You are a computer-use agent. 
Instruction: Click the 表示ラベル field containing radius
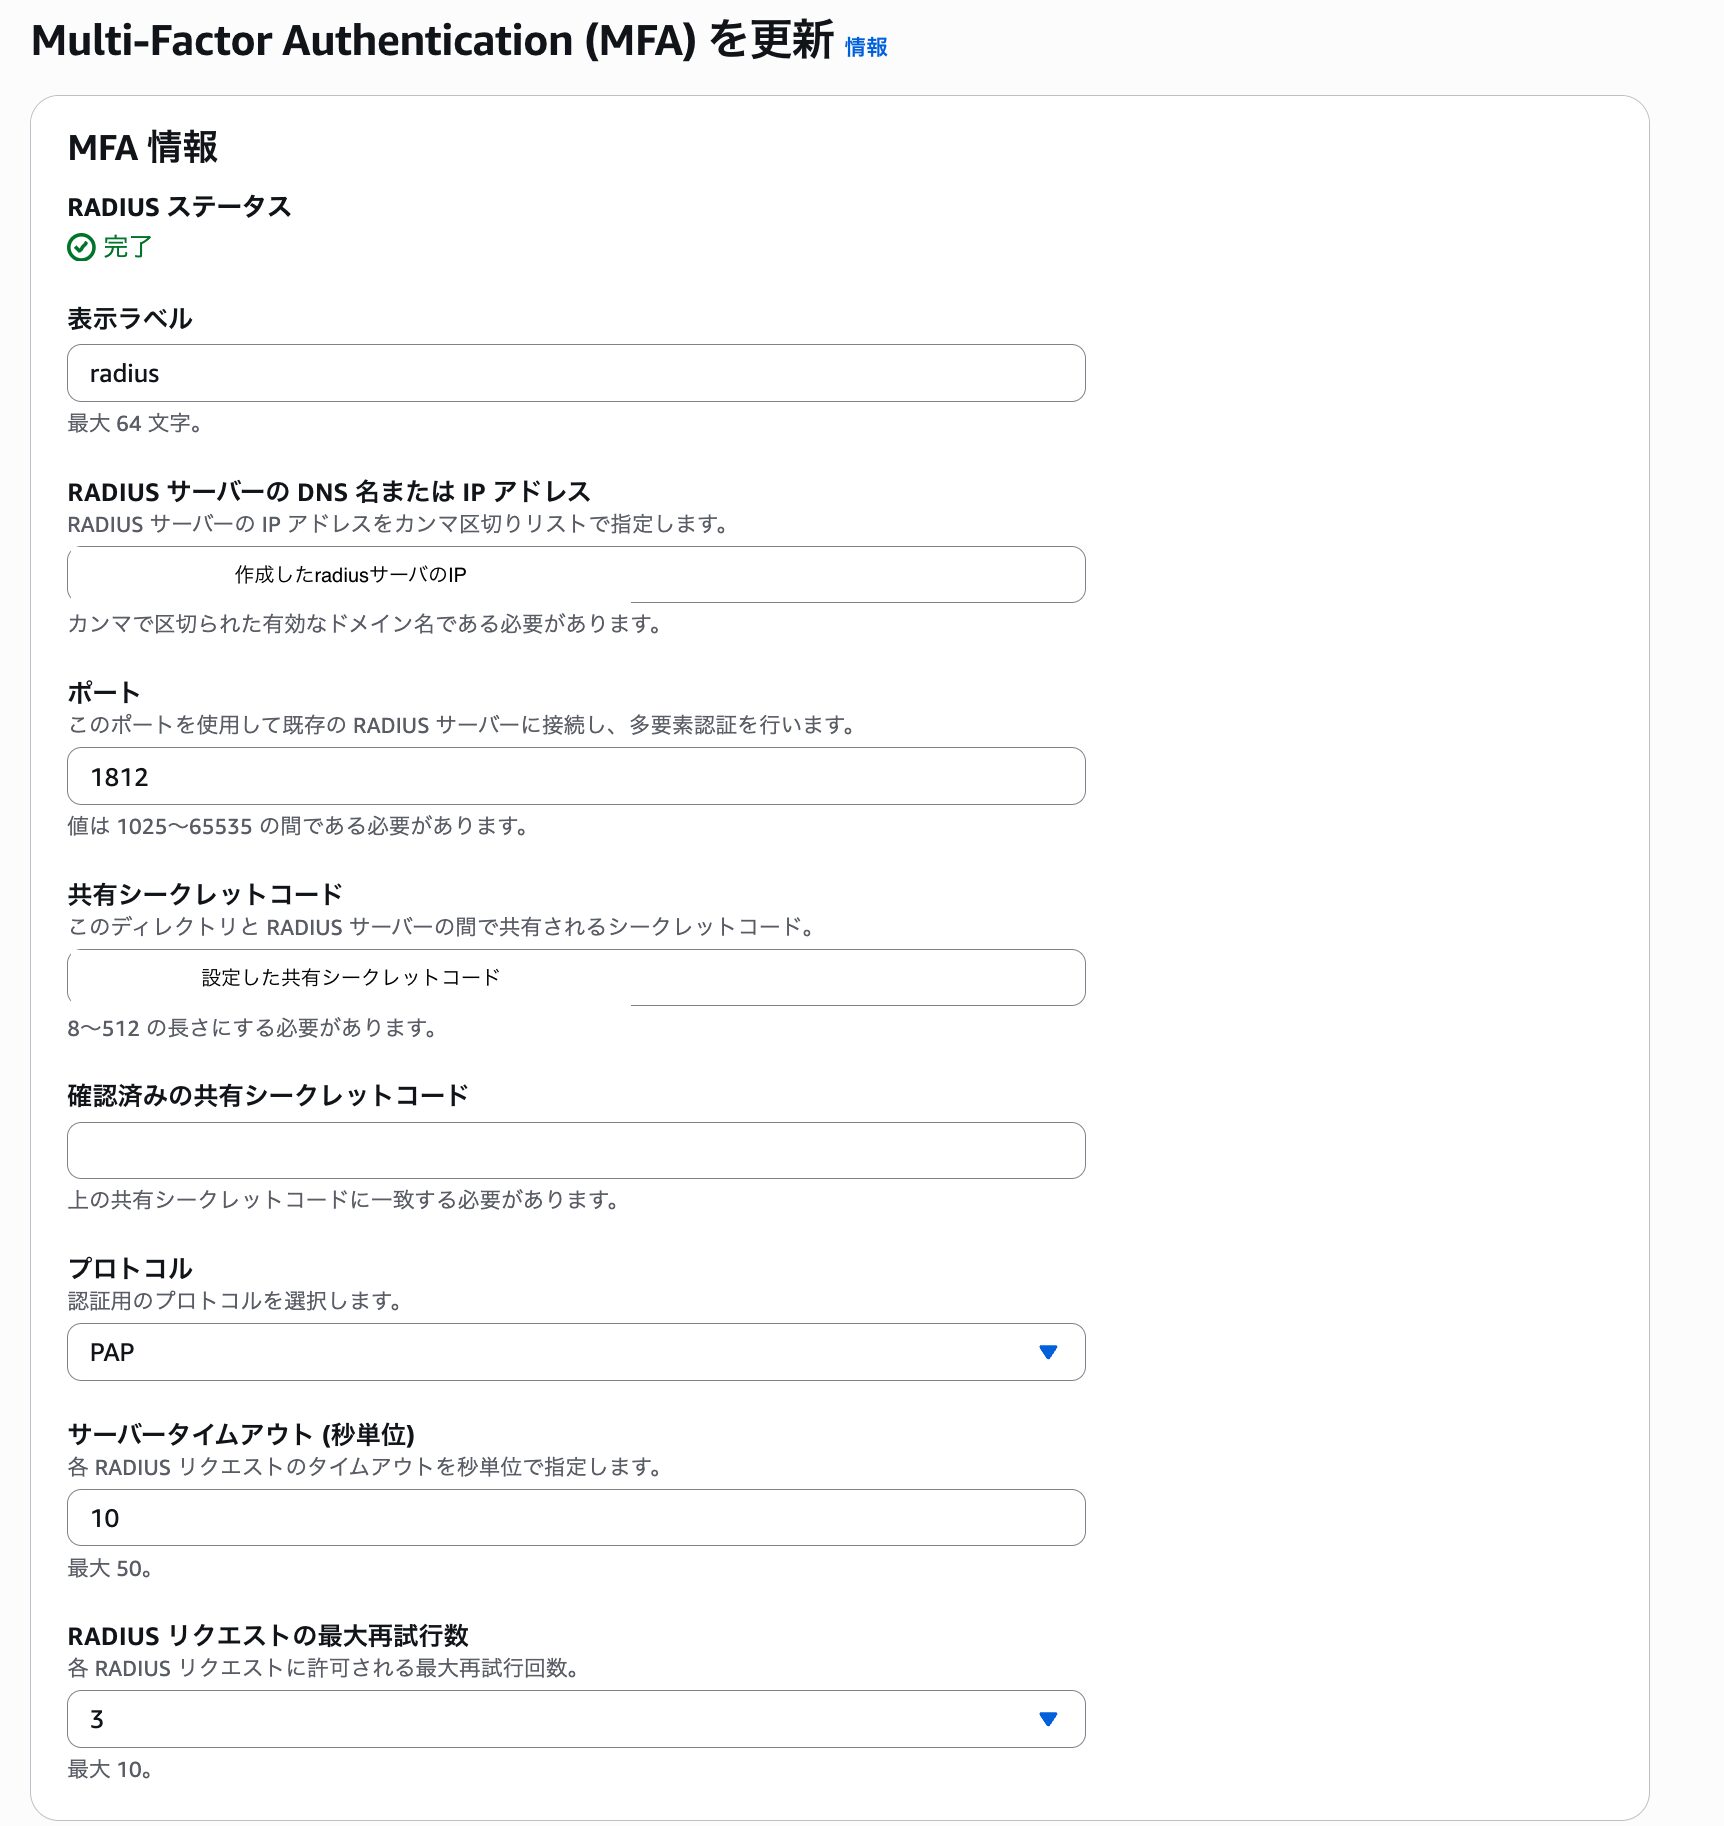575,373
